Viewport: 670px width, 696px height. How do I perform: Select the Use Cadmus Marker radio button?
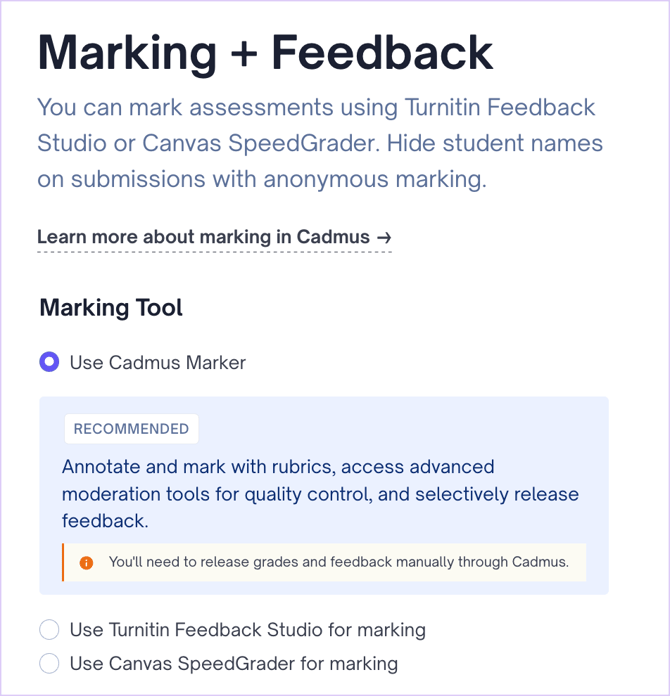pos(49,362)
